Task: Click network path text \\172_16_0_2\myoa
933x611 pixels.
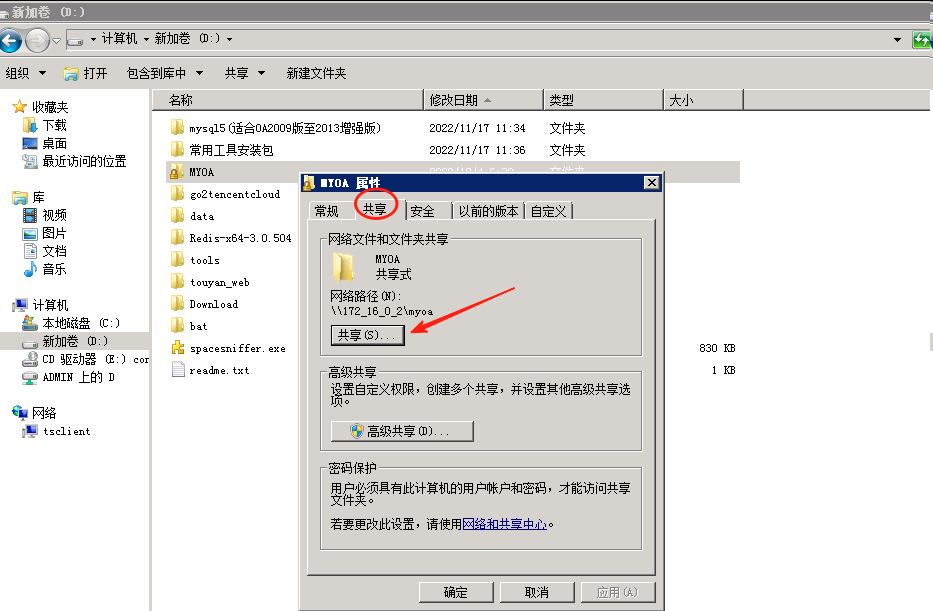Action: pos(381,311)
